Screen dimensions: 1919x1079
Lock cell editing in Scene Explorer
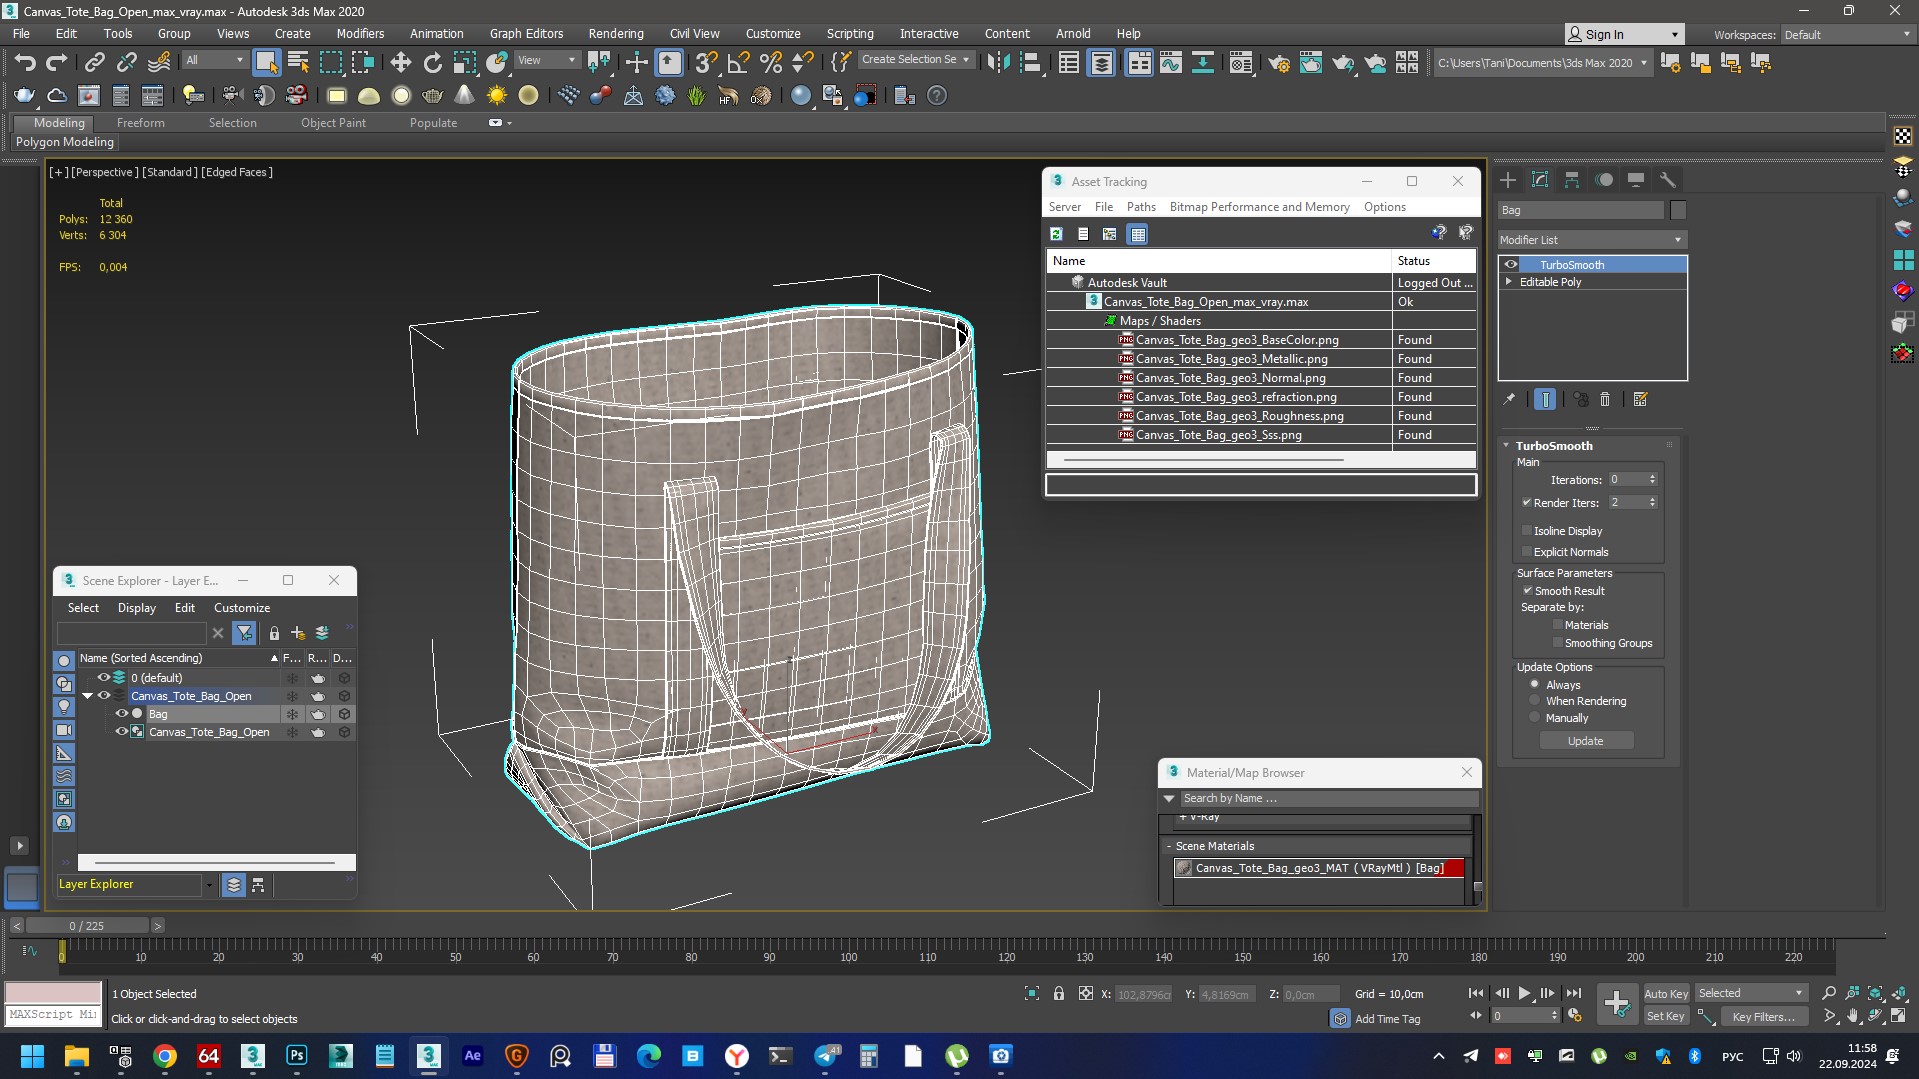pyautogui.click(x=274, y=633)
